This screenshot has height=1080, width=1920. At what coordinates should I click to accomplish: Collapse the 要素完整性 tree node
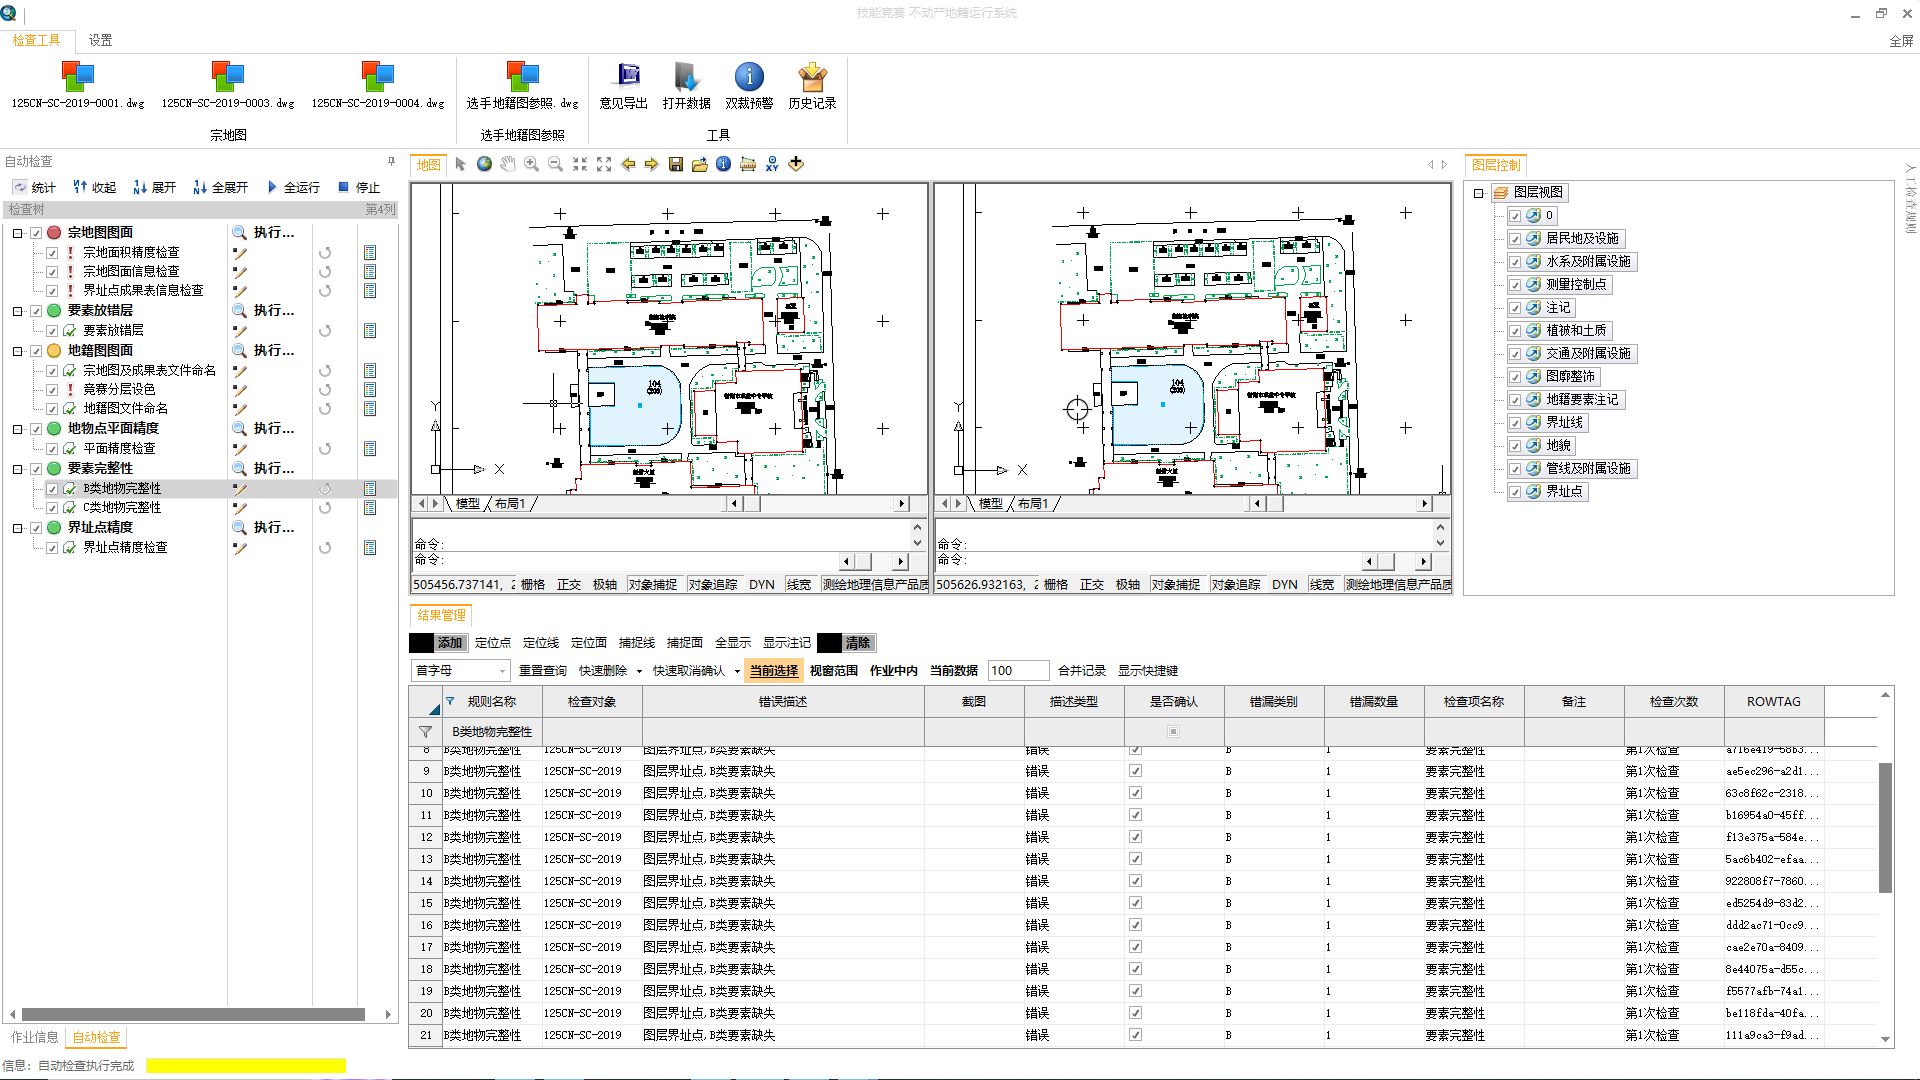pyautogui.click(x=17, y=469)
